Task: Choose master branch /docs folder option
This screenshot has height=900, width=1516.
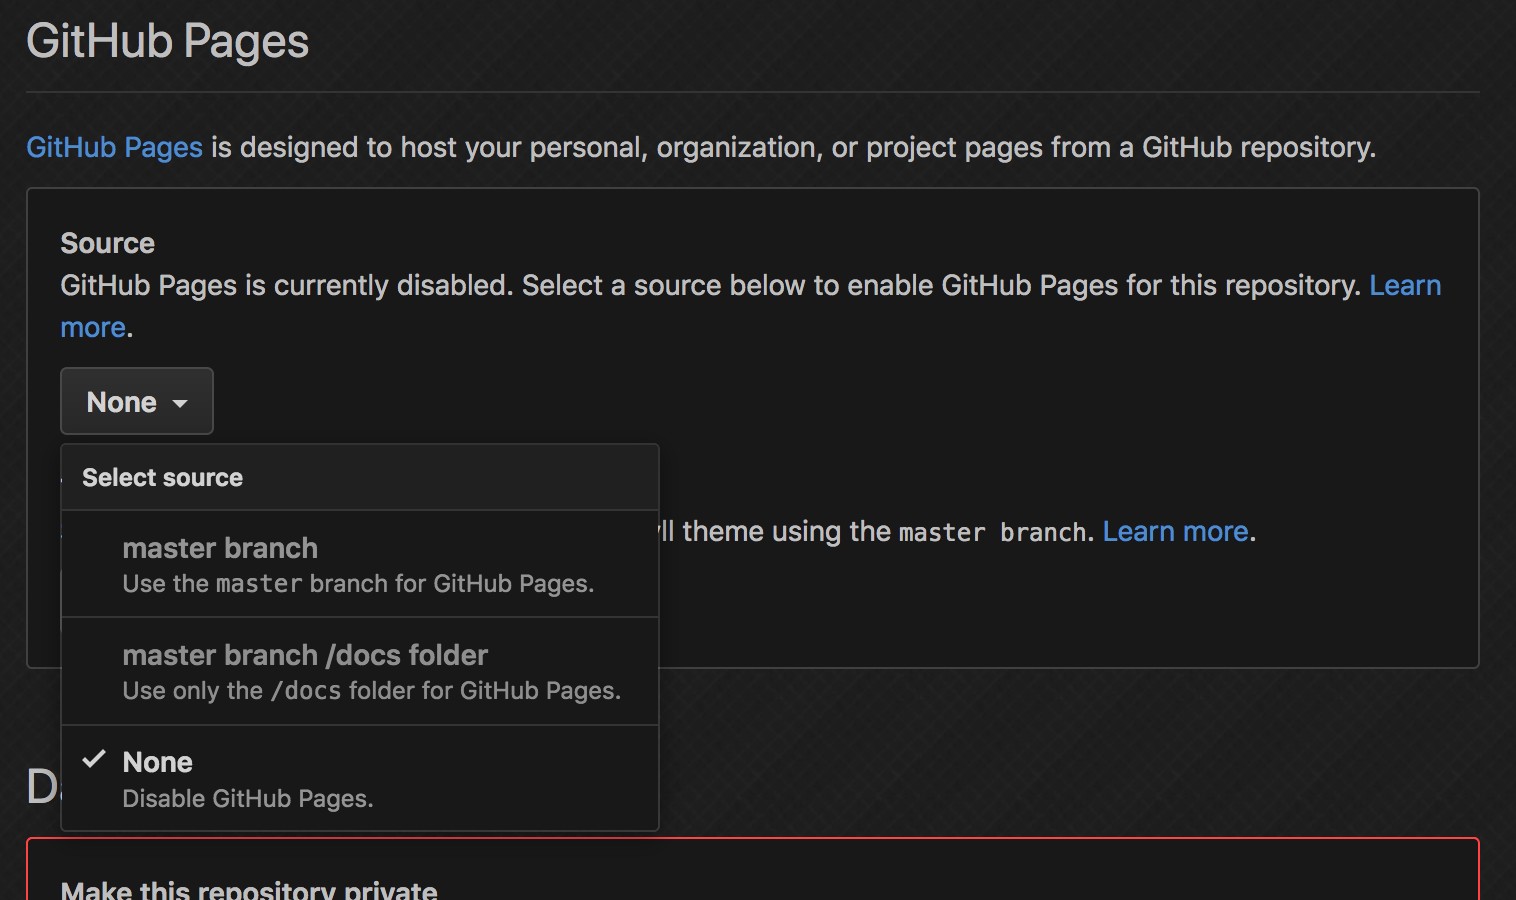Action: point(305,655)
